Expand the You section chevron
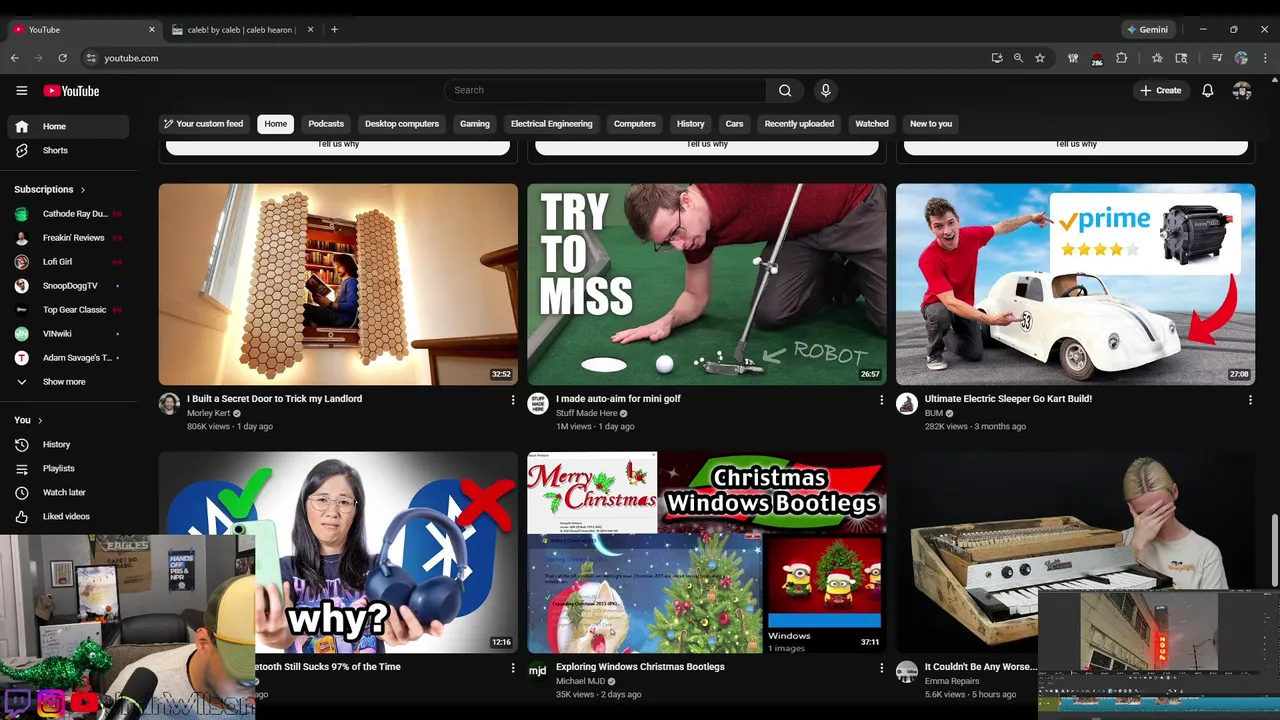1280x720 pixels. (40, 420)
